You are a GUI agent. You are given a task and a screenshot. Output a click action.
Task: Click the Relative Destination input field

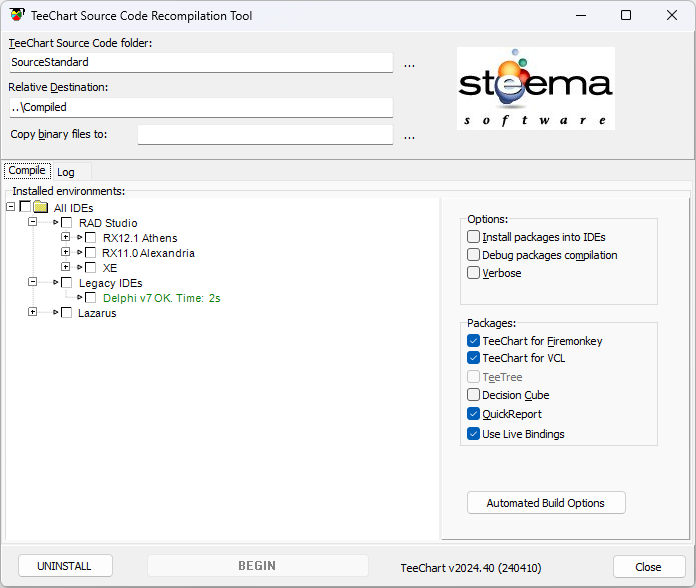click(201, 107)
